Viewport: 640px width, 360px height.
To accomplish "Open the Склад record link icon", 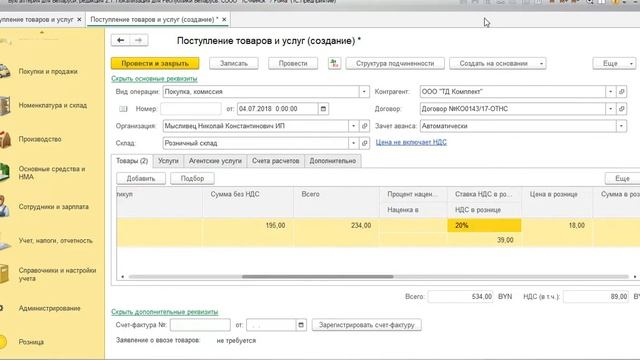I will [364, 143].
